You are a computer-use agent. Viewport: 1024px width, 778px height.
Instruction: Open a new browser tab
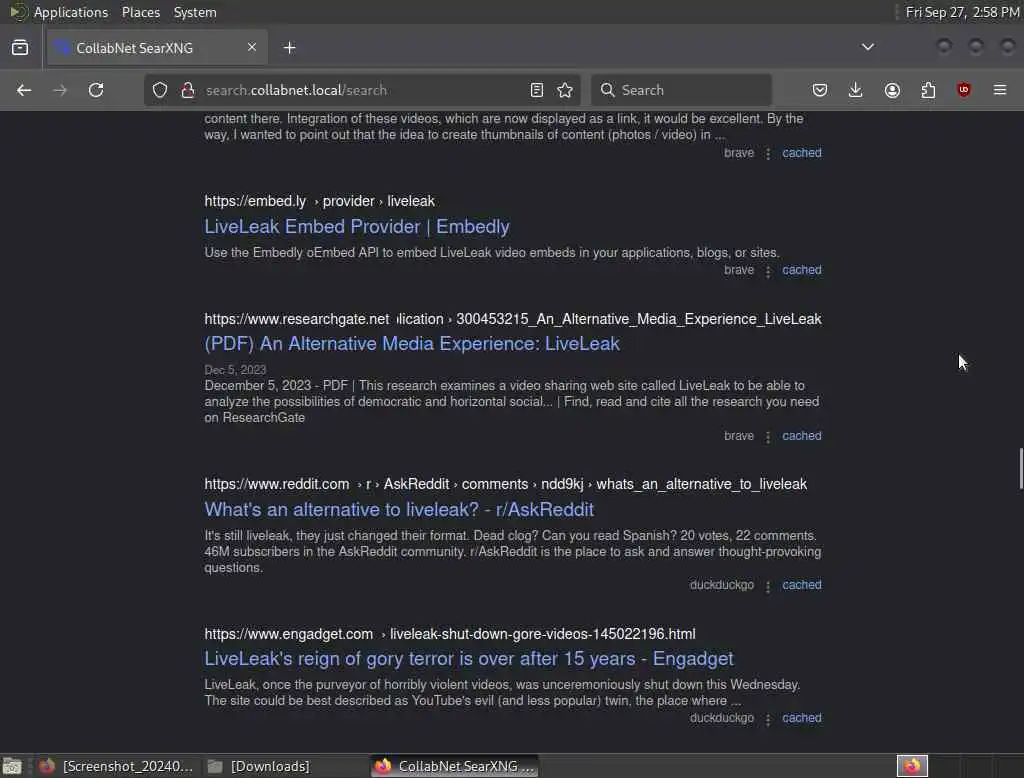pyautogui.click(x=290, y=48)
